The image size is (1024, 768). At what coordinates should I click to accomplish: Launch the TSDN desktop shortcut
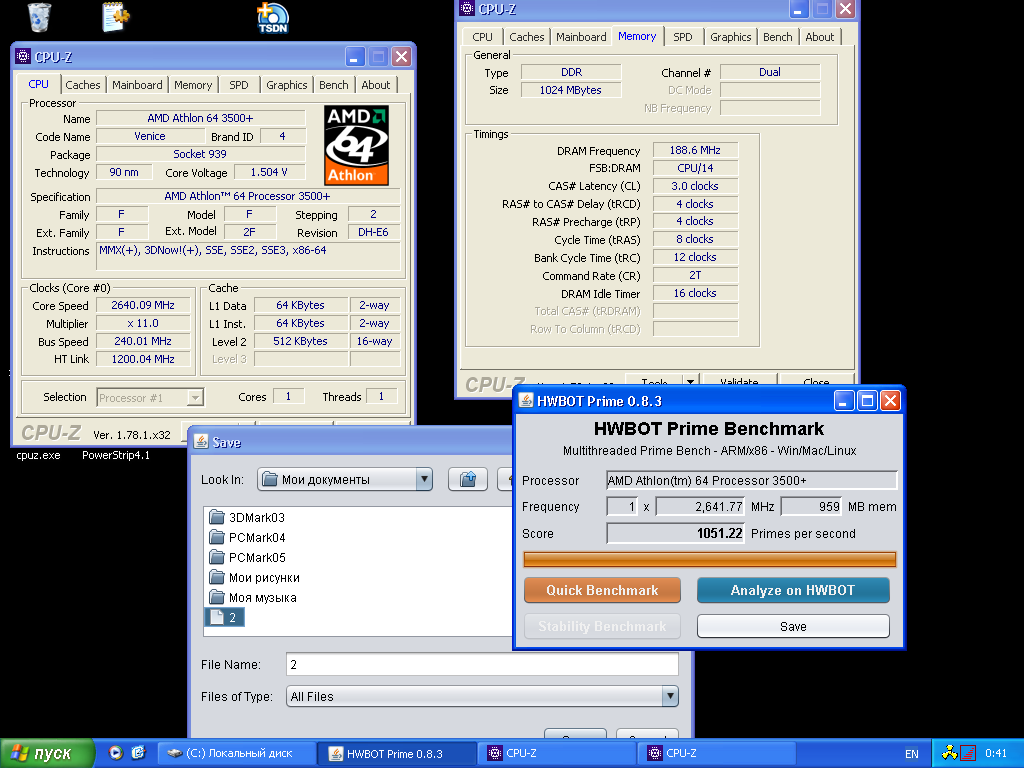pos(272,18)
